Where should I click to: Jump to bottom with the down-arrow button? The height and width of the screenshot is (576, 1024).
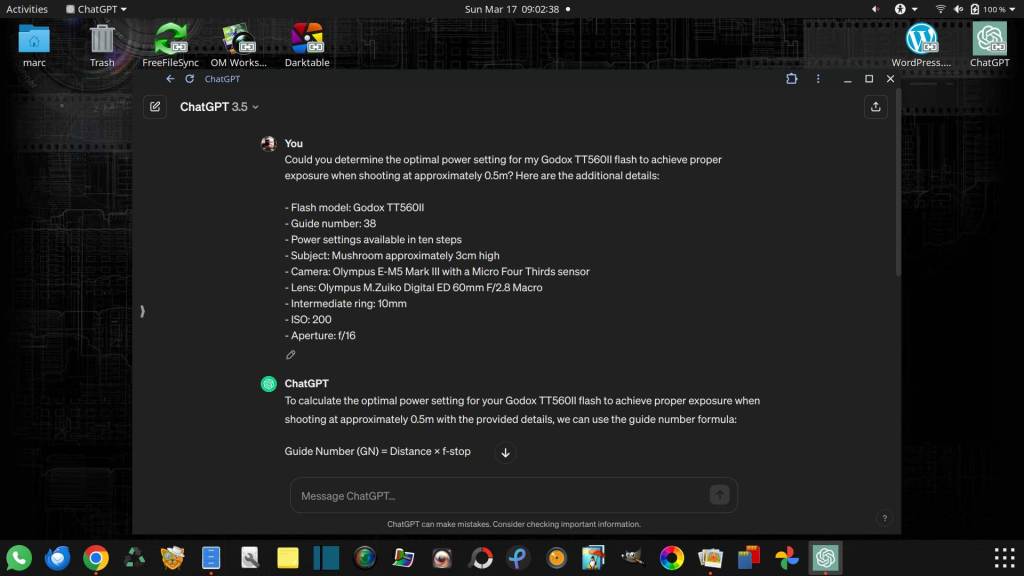tap(505, 453)
